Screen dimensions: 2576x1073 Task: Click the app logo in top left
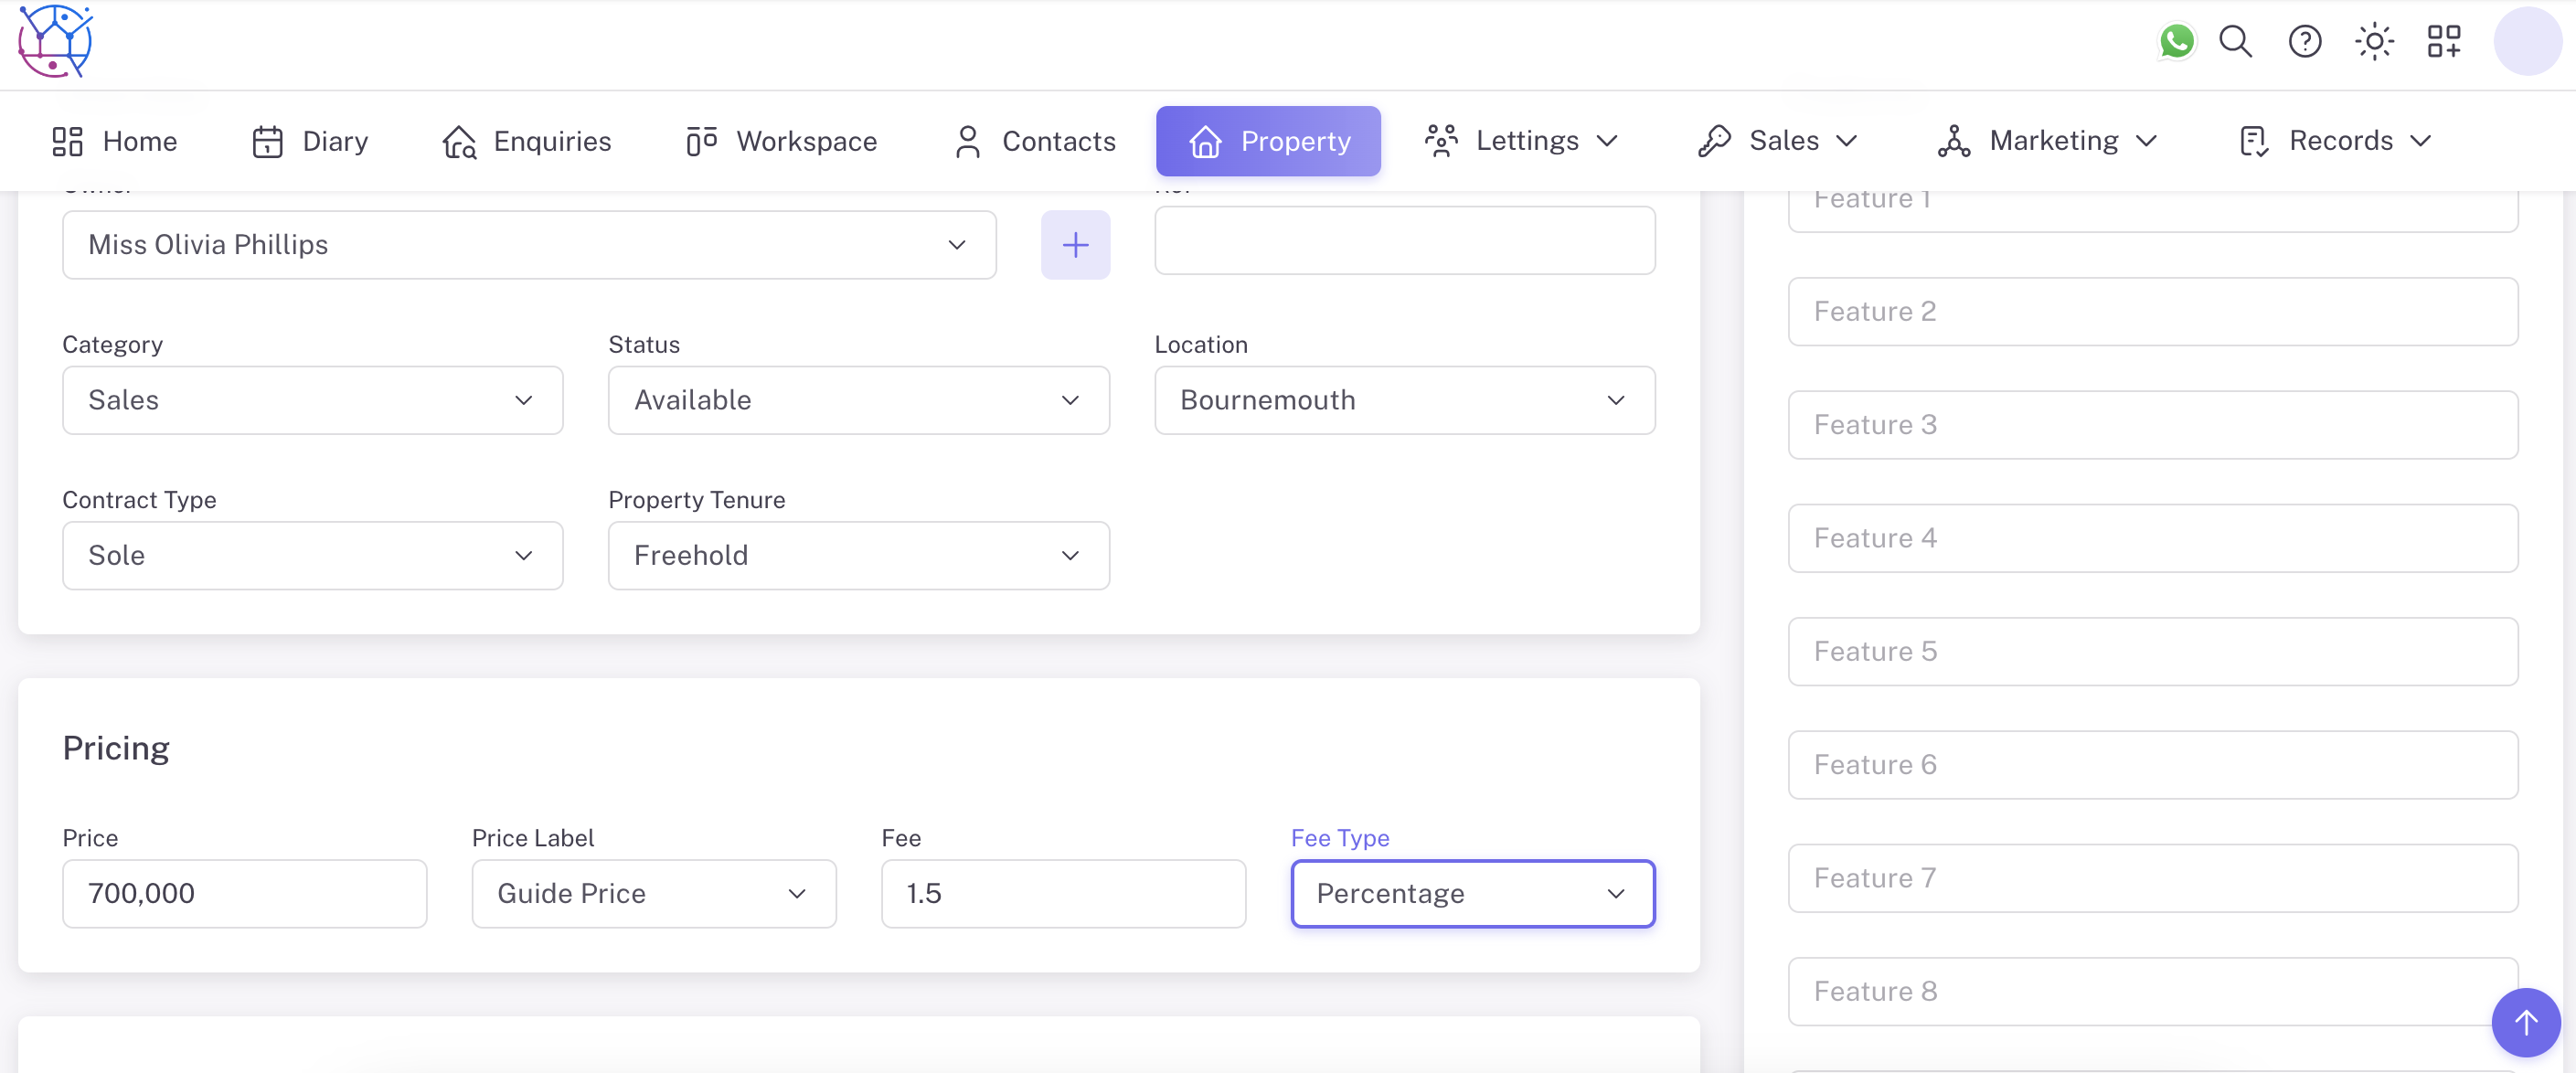coord(55,41)
